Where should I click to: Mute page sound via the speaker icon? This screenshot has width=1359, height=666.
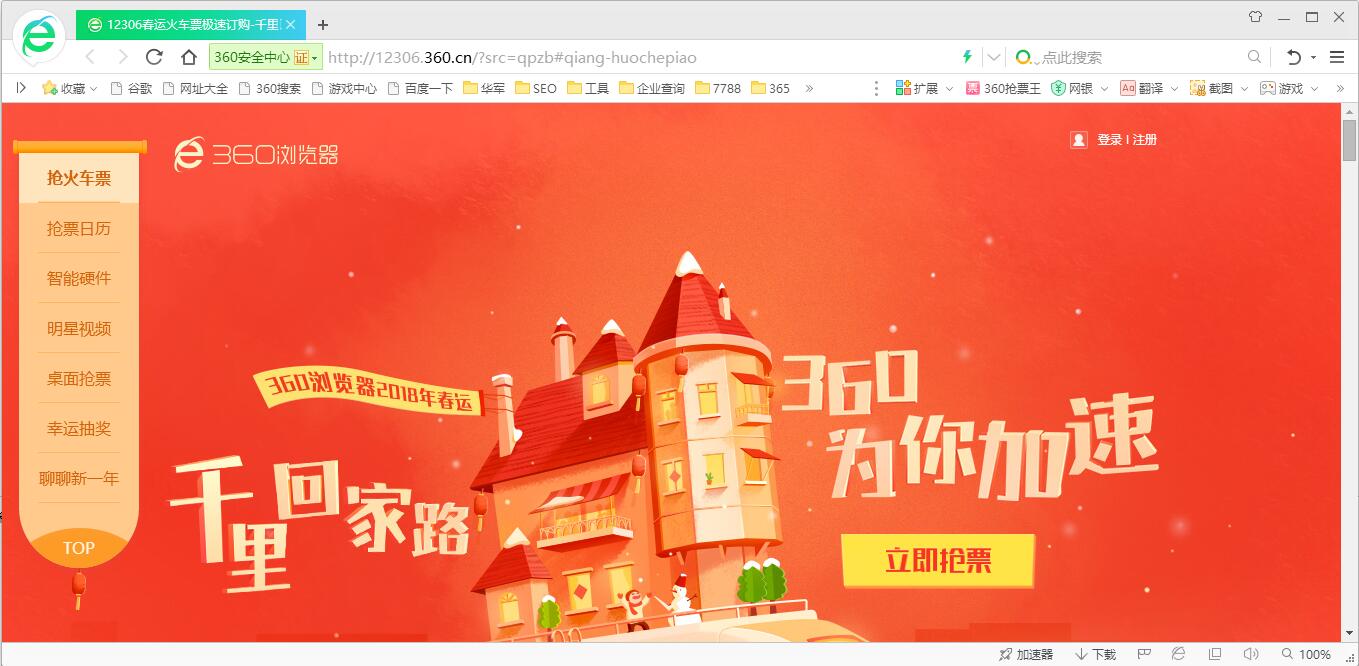pyautogui.click(x=1251, y=653)
